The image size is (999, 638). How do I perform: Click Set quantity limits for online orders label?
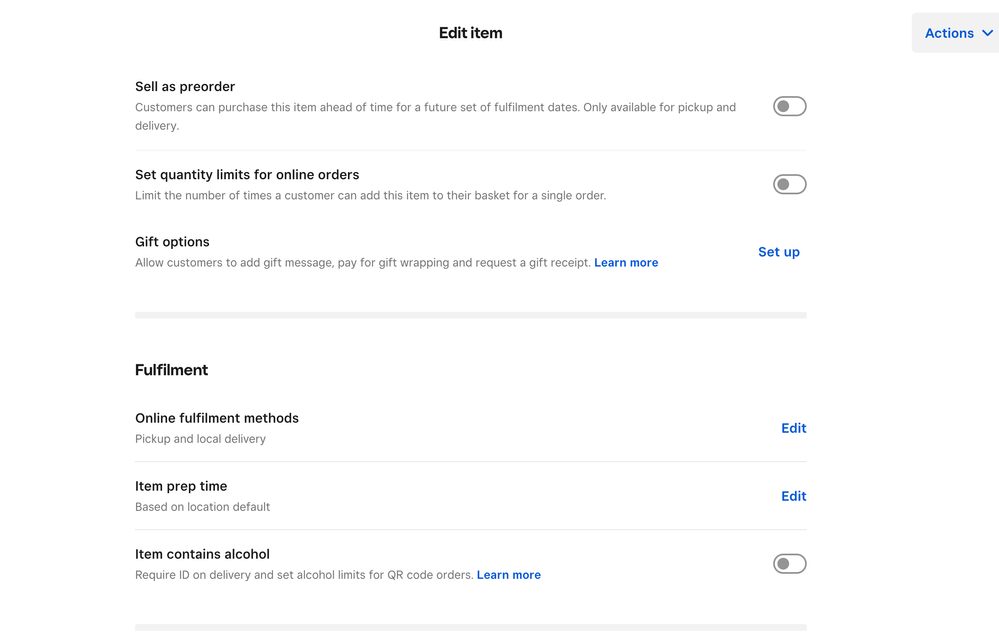click(x=247, y=175)
